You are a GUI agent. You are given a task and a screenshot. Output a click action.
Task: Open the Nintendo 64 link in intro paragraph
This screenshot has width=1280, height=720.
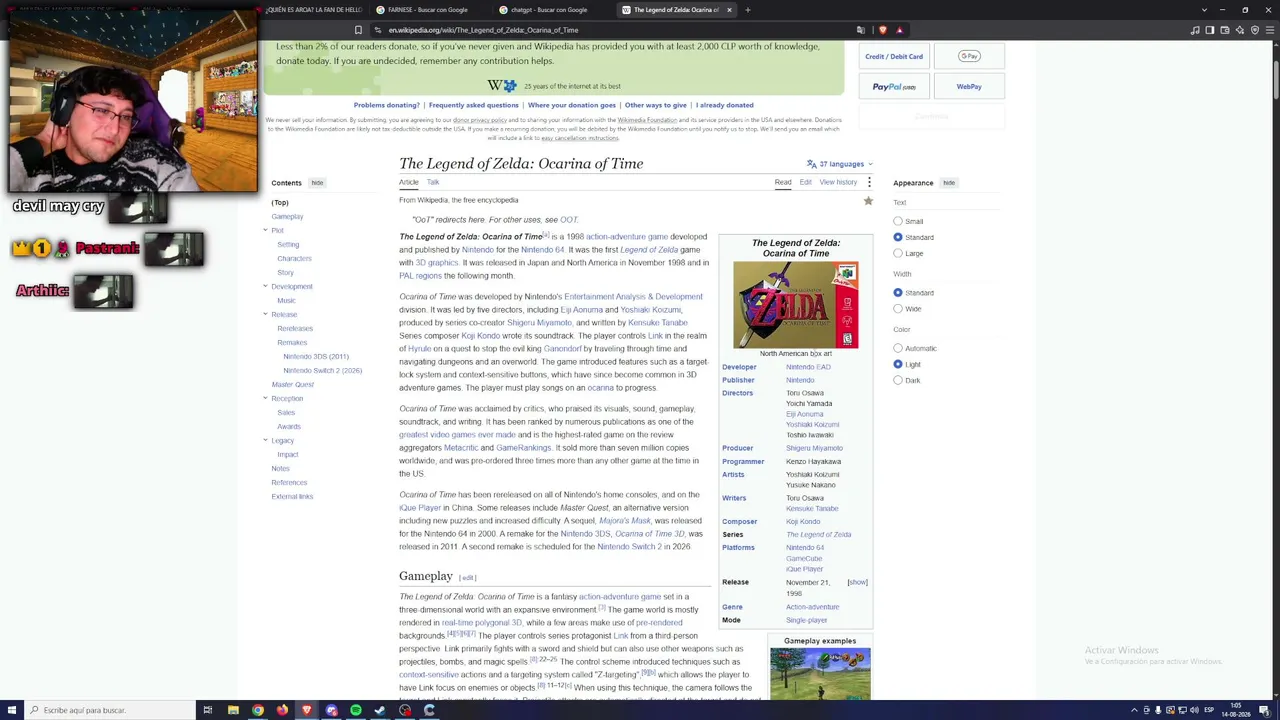543,250
